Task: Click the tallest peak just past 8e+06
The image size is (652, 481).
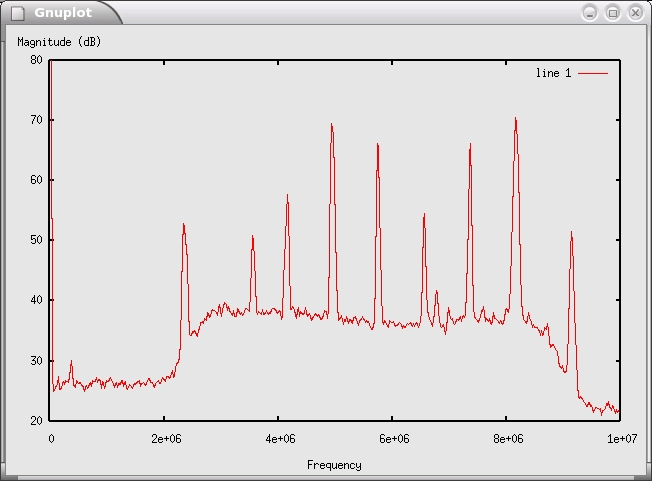Action: click(x=516, y=120)
